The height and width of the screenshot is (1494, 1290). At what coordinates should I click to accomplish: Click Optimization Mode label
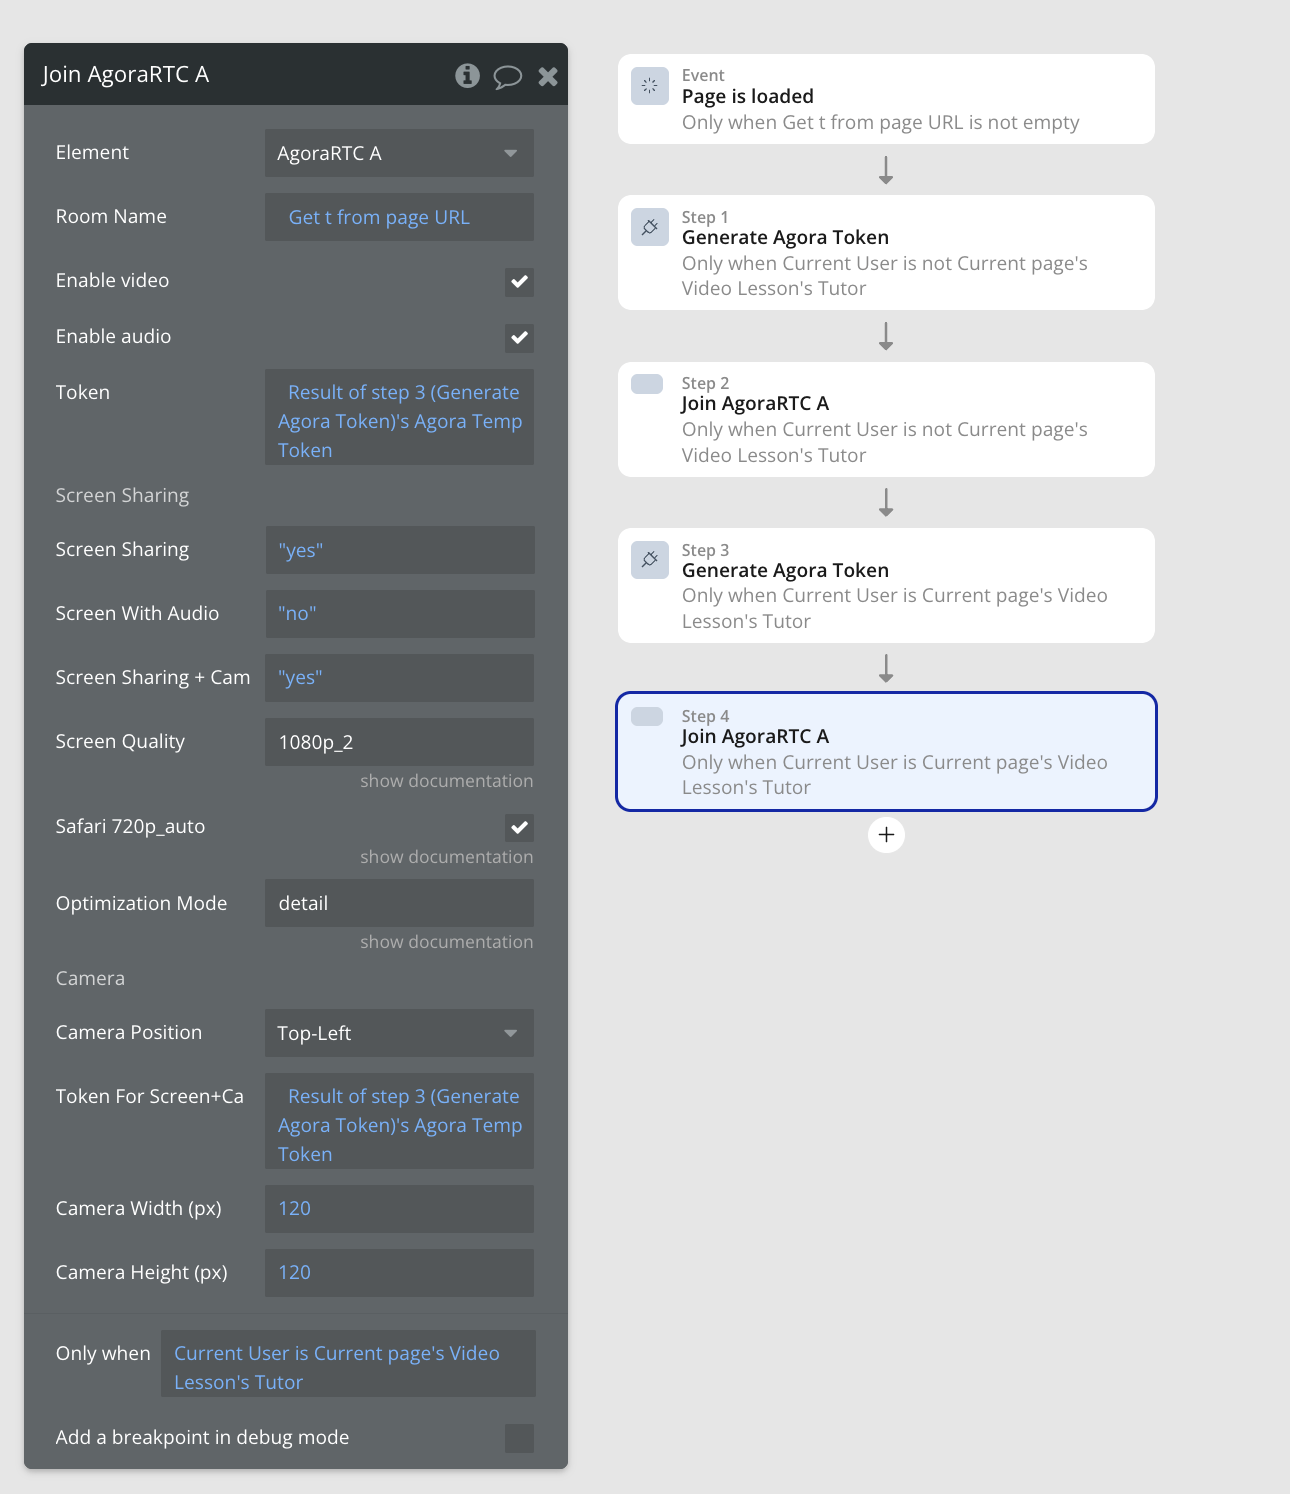click(x=141, y=904)
